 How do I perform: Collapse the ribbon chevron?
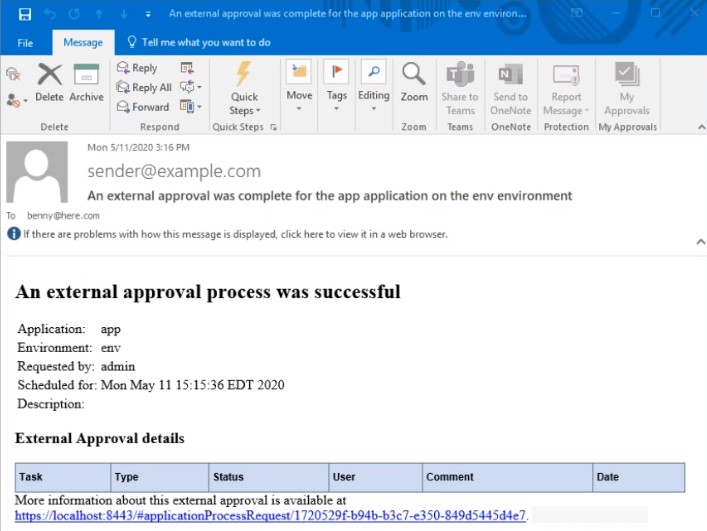701,127
